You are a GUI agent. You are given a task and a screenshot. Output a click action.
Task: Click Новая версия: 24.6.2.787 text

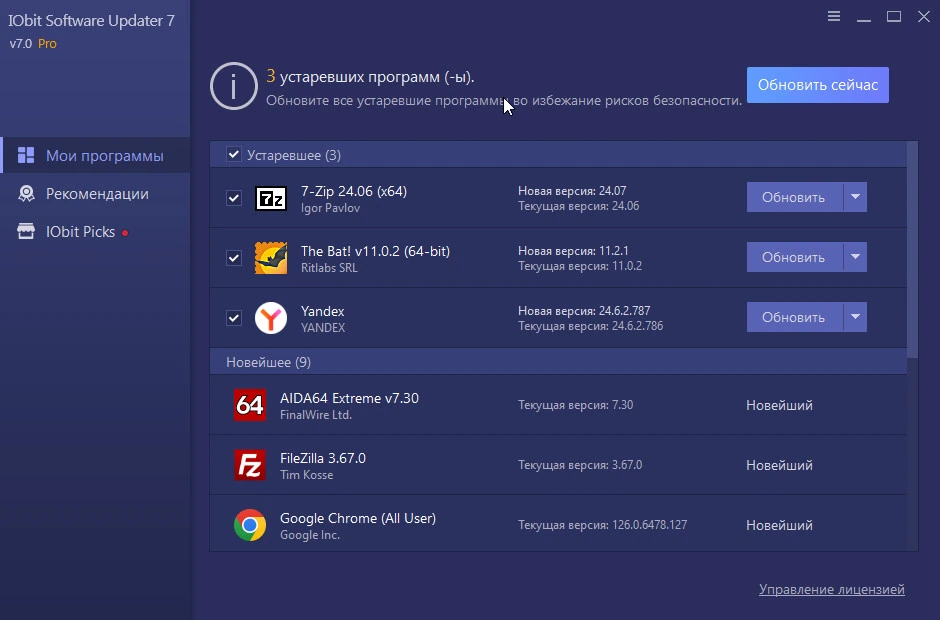pos(584,311)
